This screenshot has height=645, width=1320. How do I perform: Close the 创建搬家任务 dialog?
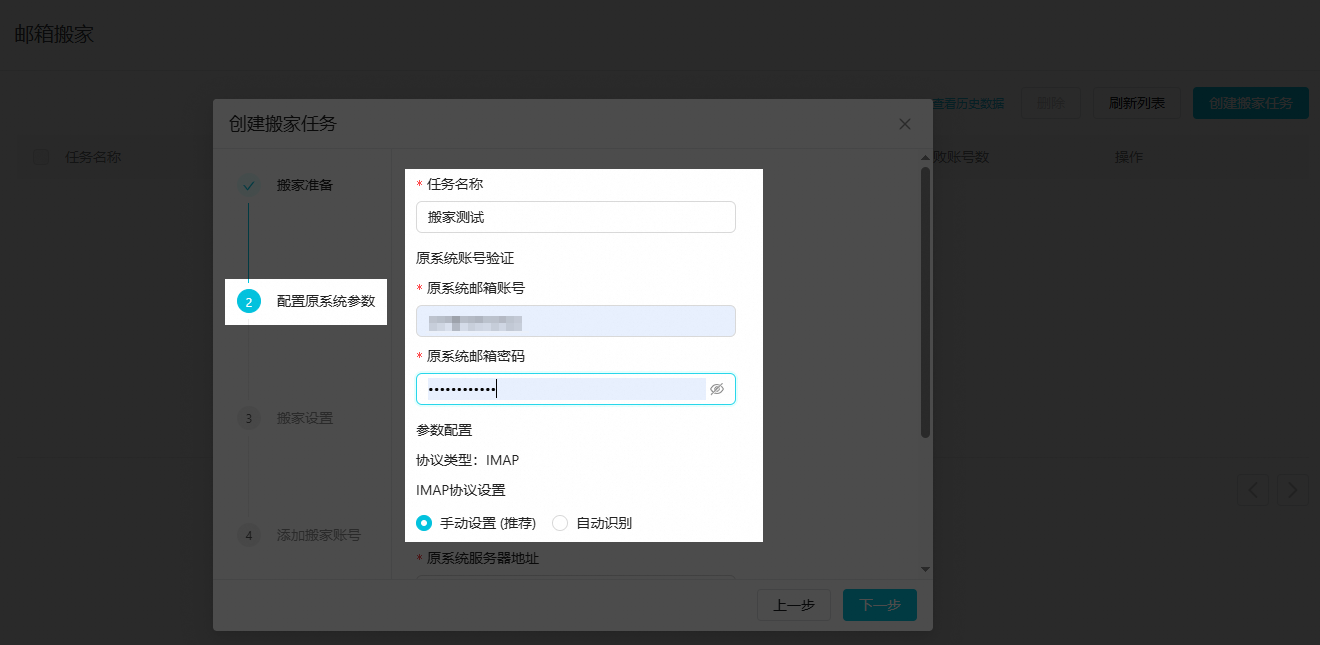(905, 124)
